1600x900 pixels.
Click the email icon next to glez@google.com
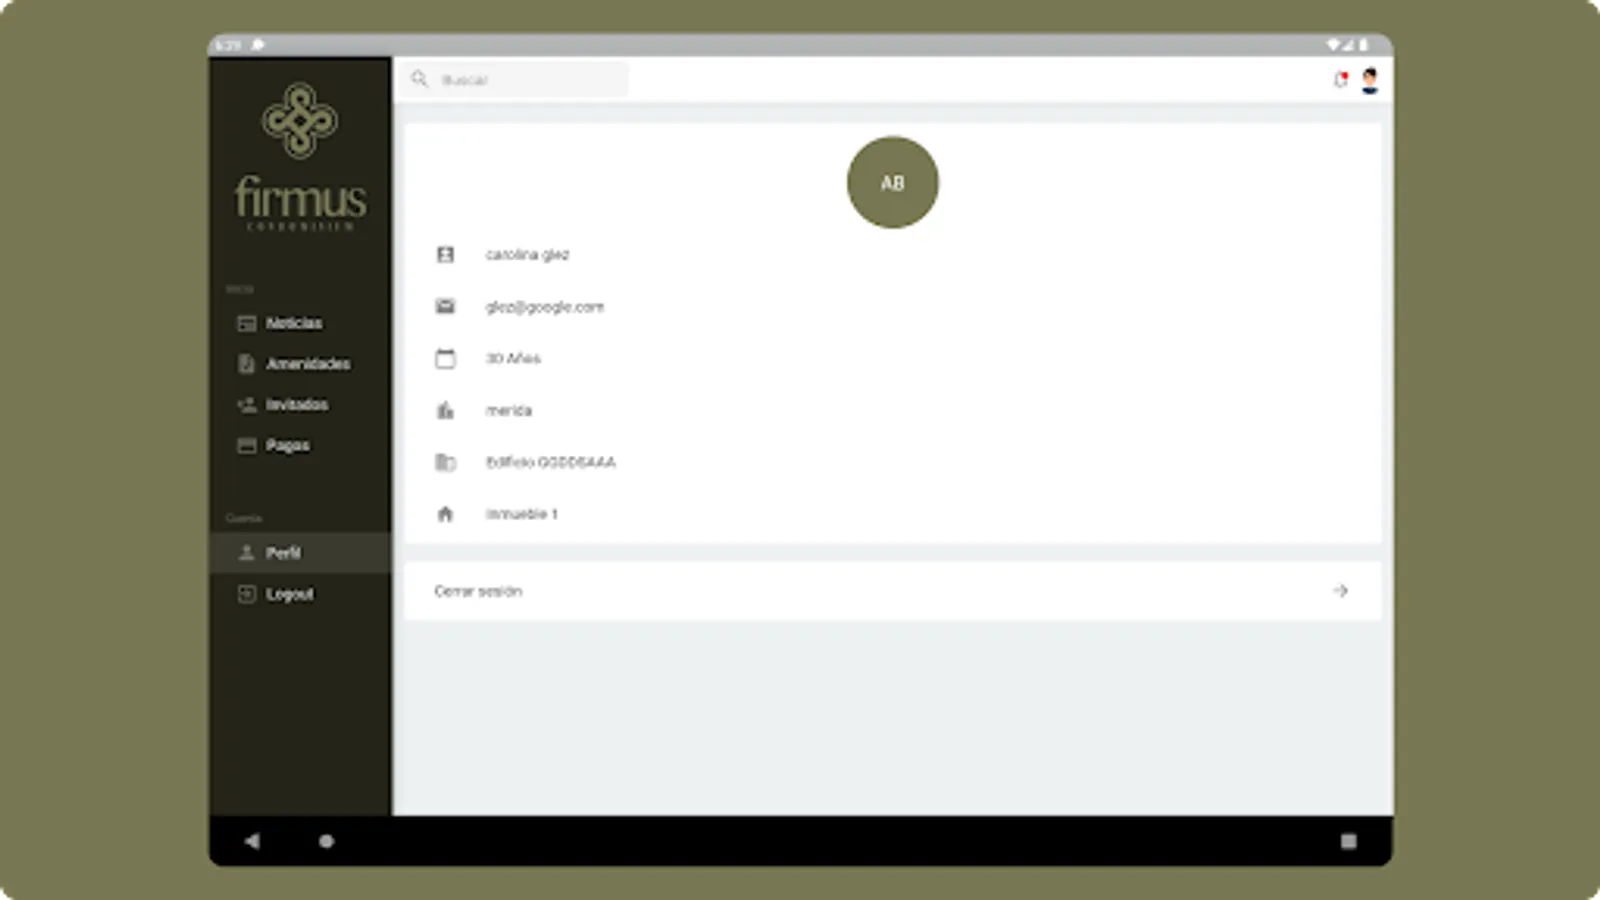point(445,306)
